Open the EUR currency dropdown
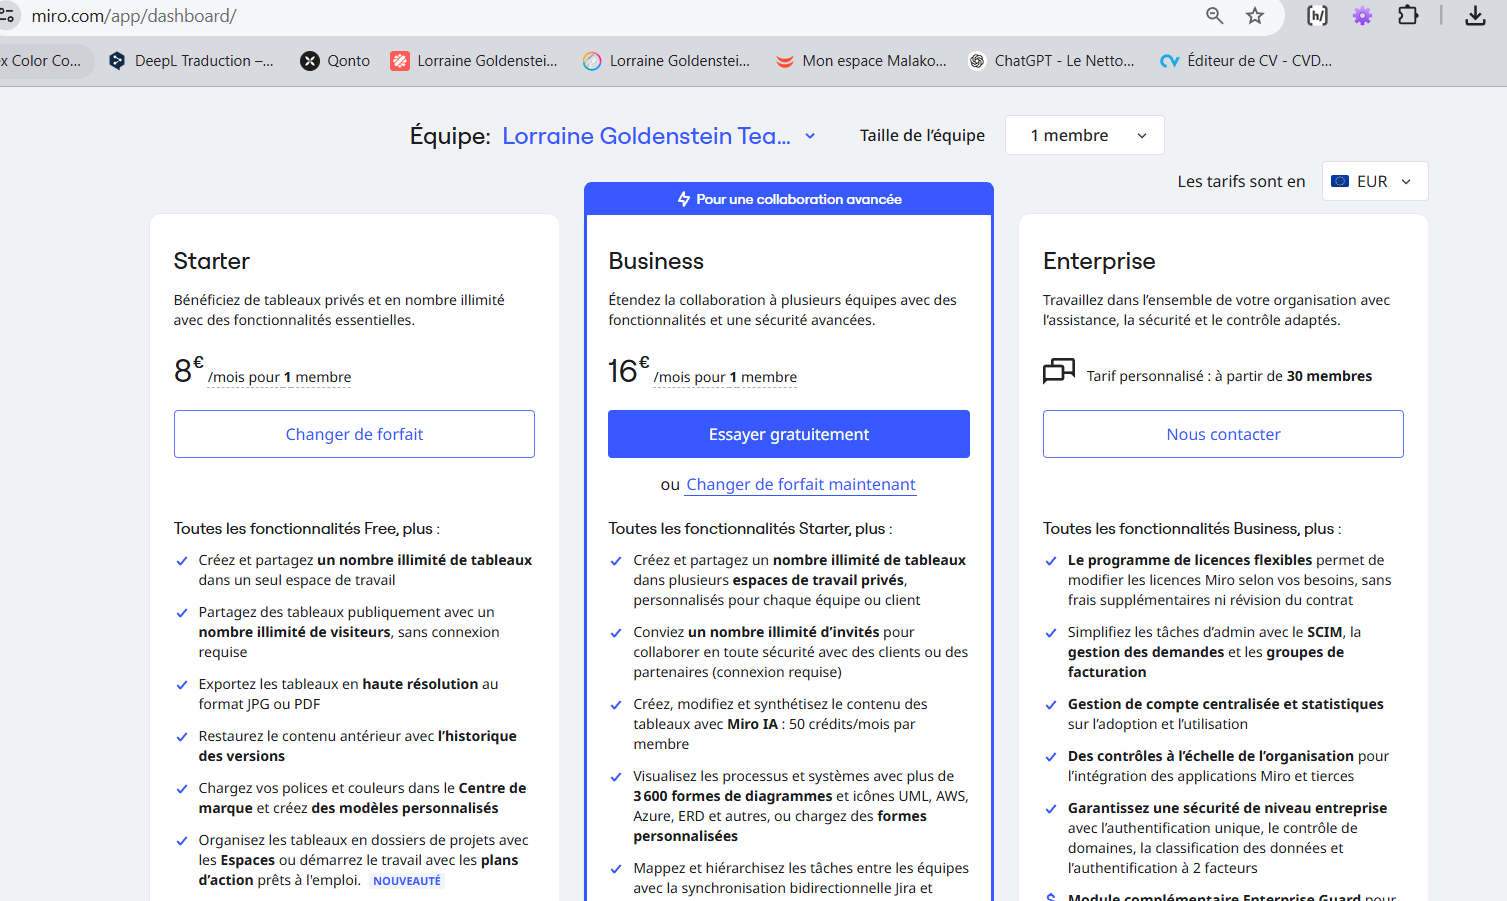 [x=1375, y=181]
